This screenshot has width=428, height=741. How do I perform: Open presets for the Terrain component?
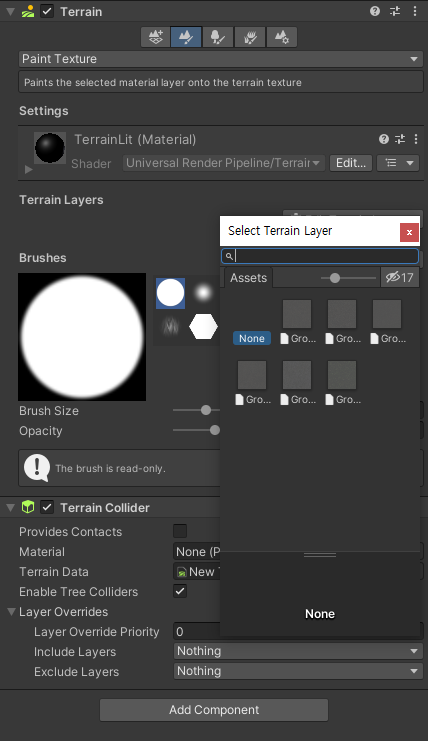pos(395,11)
